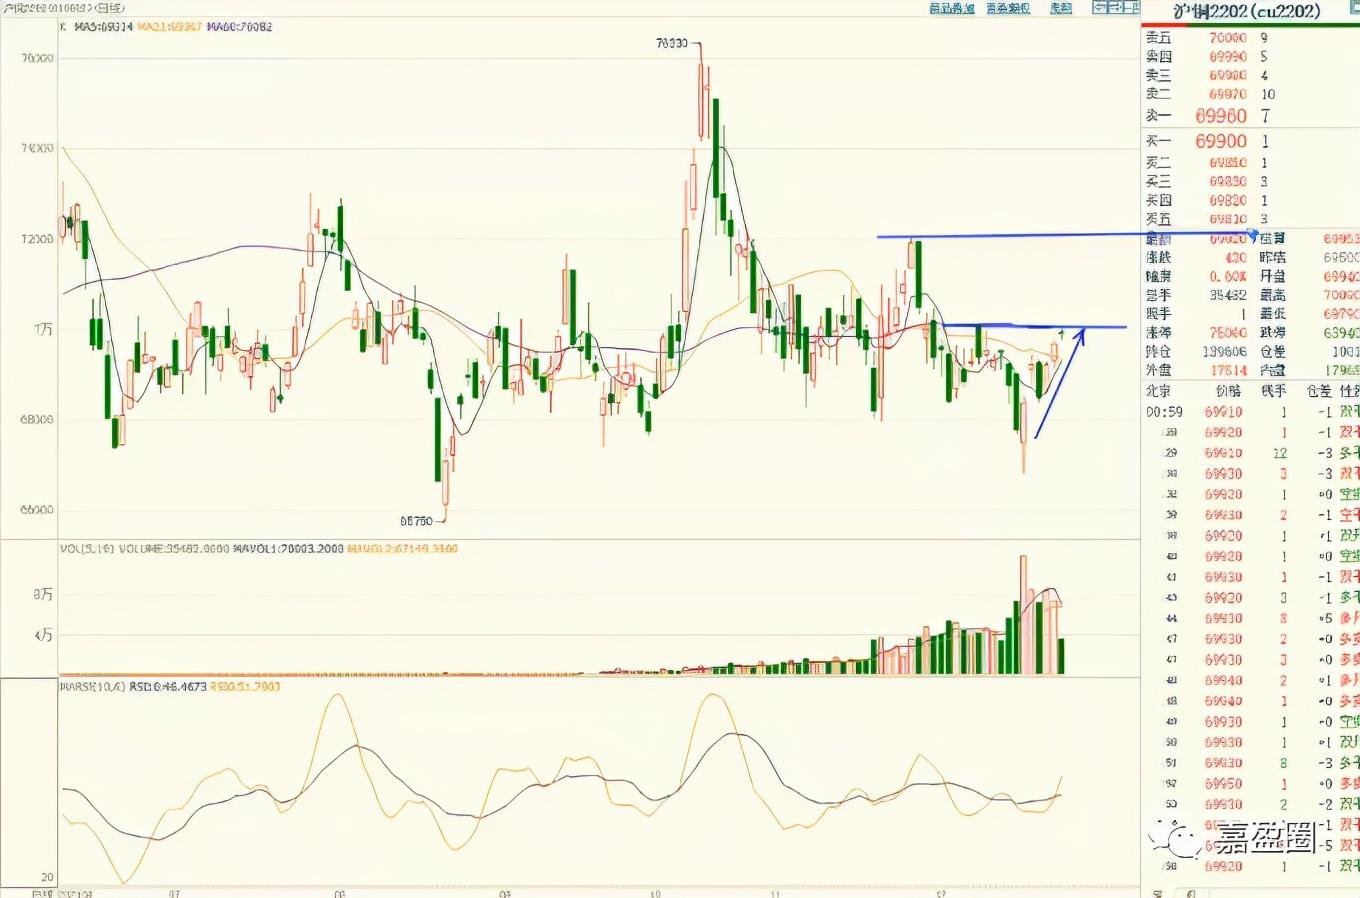
Task: Click the total volume value 35432
Action: coord(1228,295)
